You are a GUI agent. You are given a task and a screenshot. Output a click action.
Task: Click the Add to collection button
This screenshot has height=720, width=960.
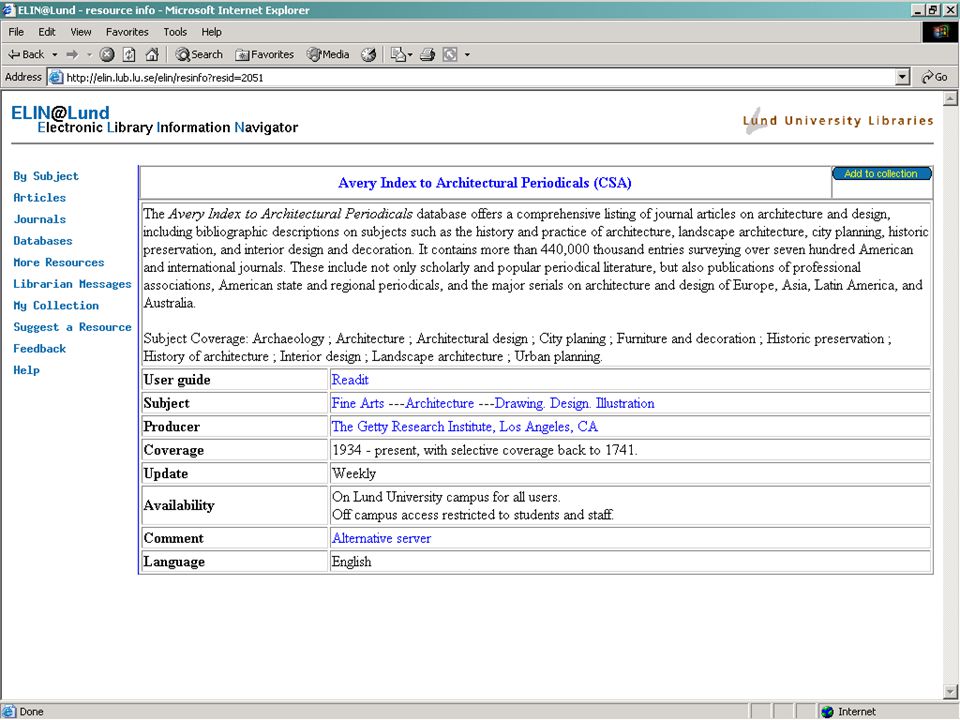[x=882, y=174]
